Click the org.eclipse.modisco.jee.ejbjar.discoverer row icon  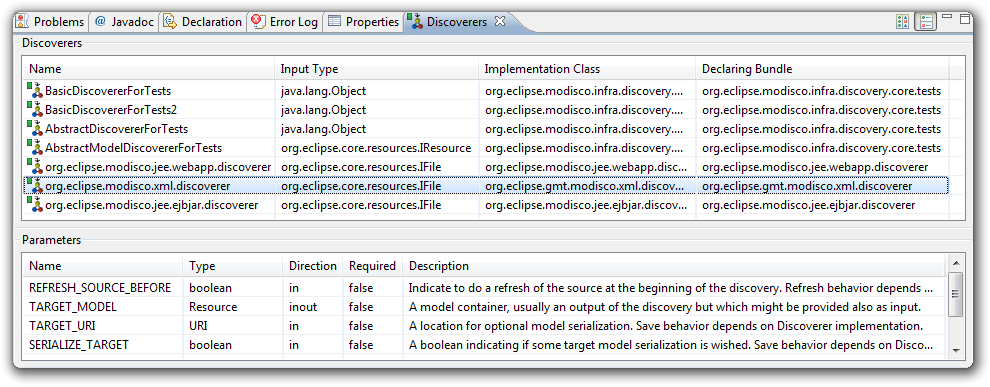33,205
